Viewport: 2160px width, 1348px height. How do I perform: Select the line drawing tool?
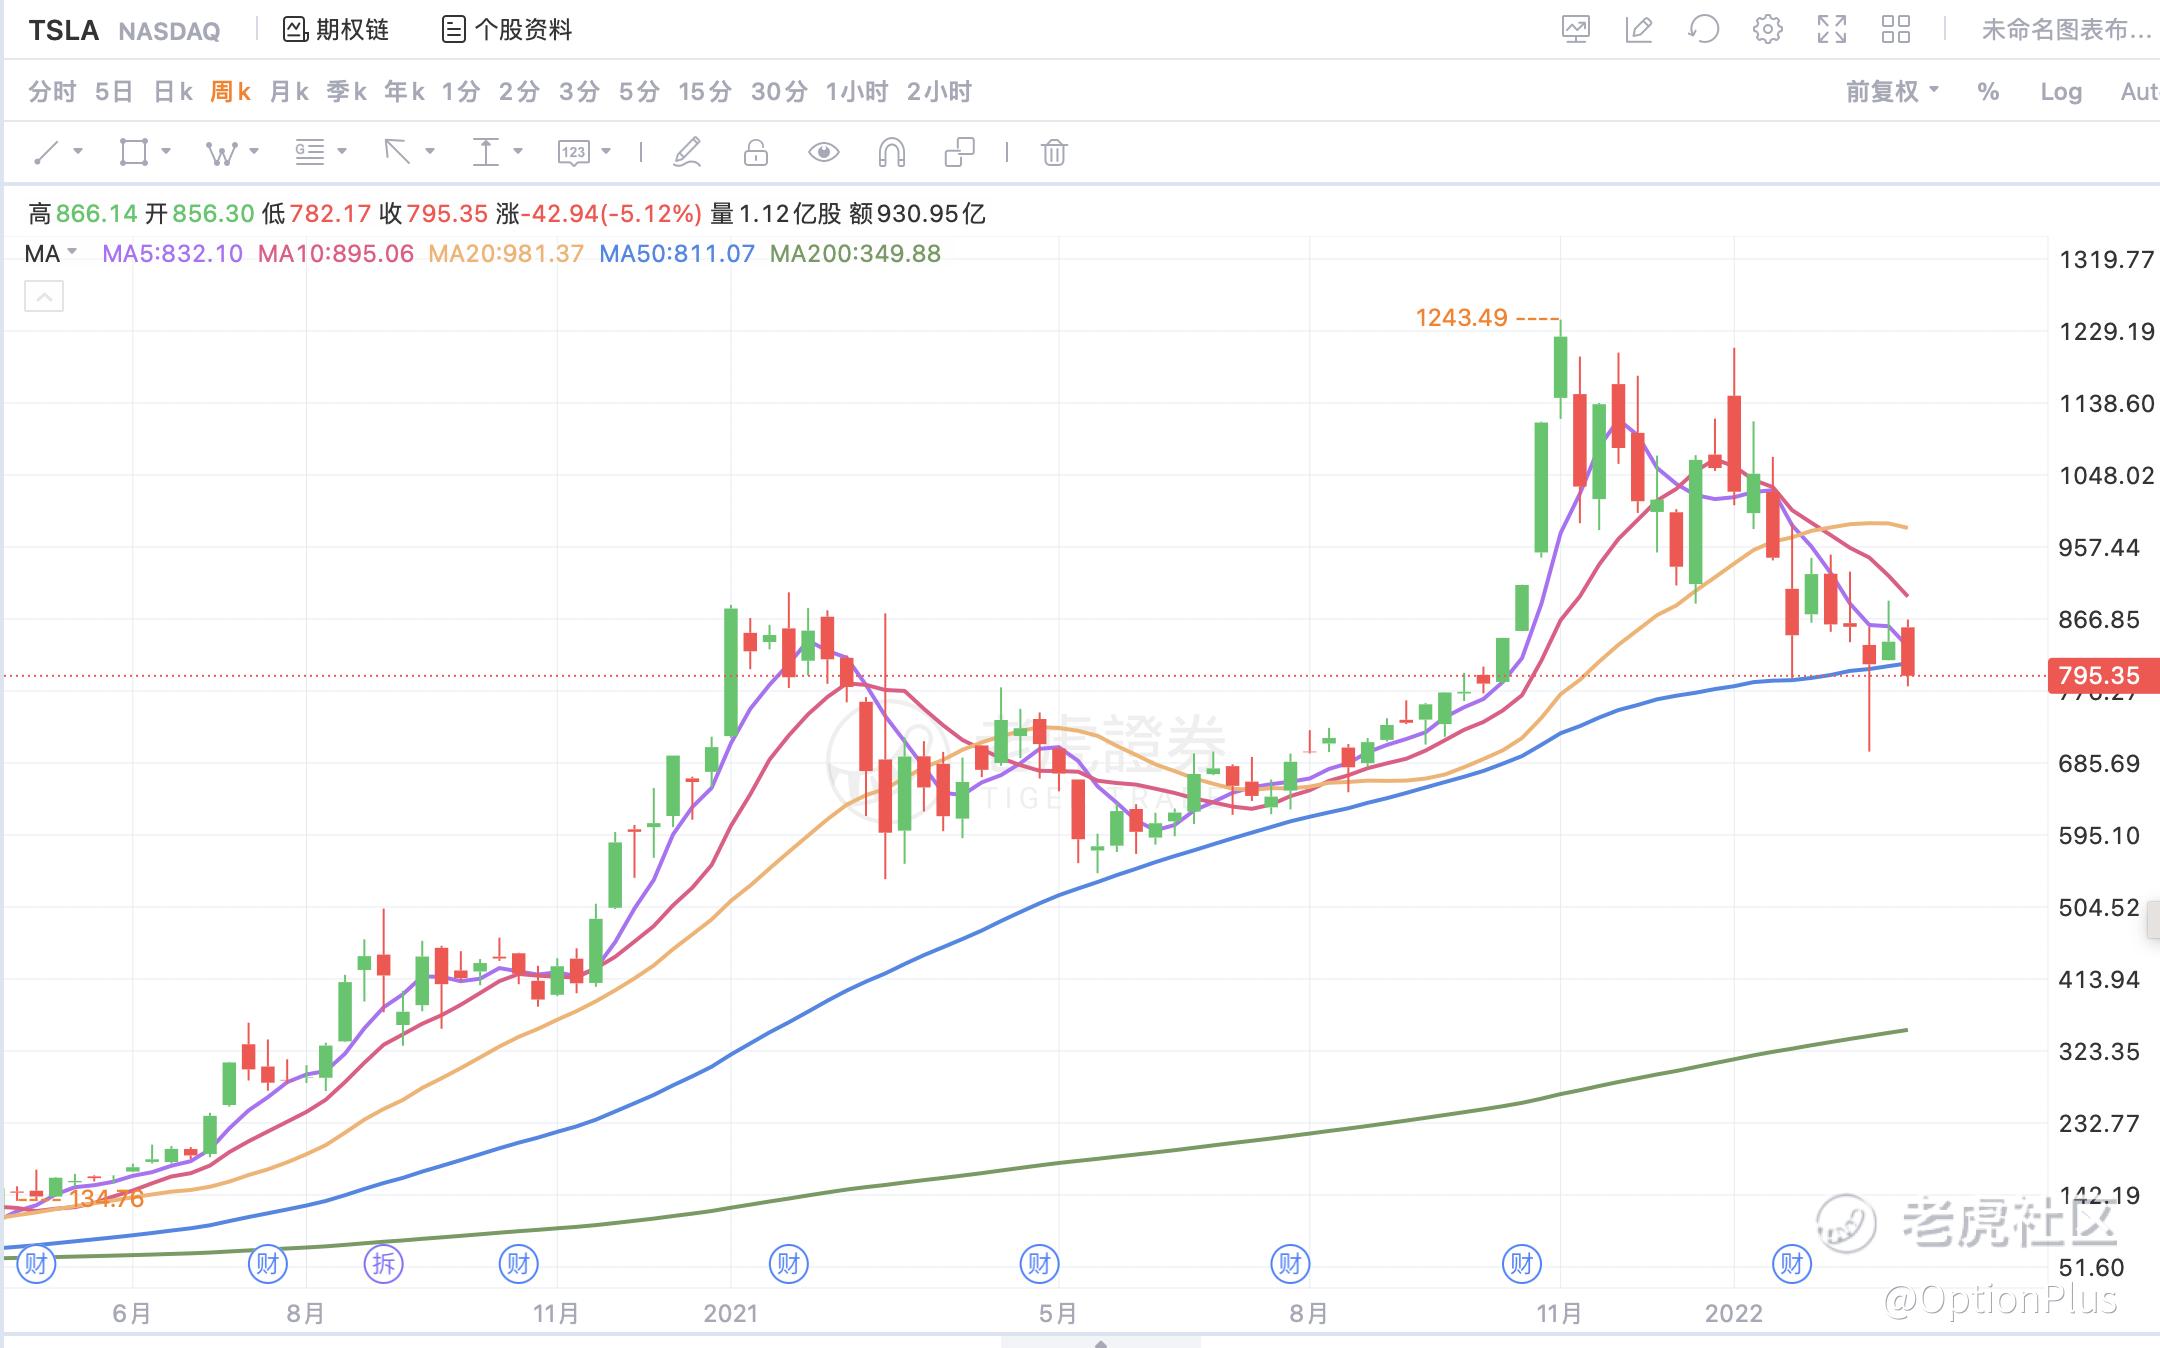47,153
